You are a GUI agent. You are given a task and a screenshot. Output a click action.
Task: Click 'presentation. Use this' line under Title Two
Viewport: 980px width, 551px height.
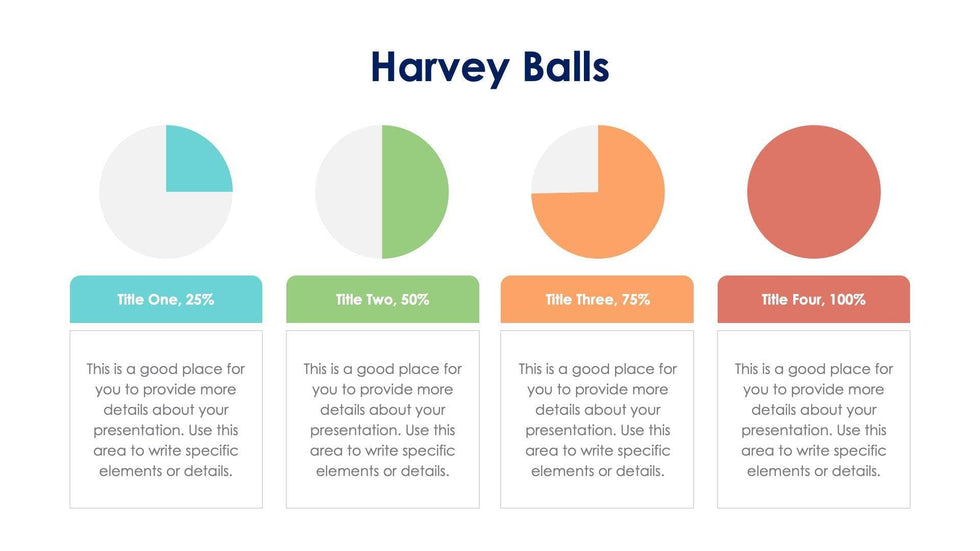[382, 430]
